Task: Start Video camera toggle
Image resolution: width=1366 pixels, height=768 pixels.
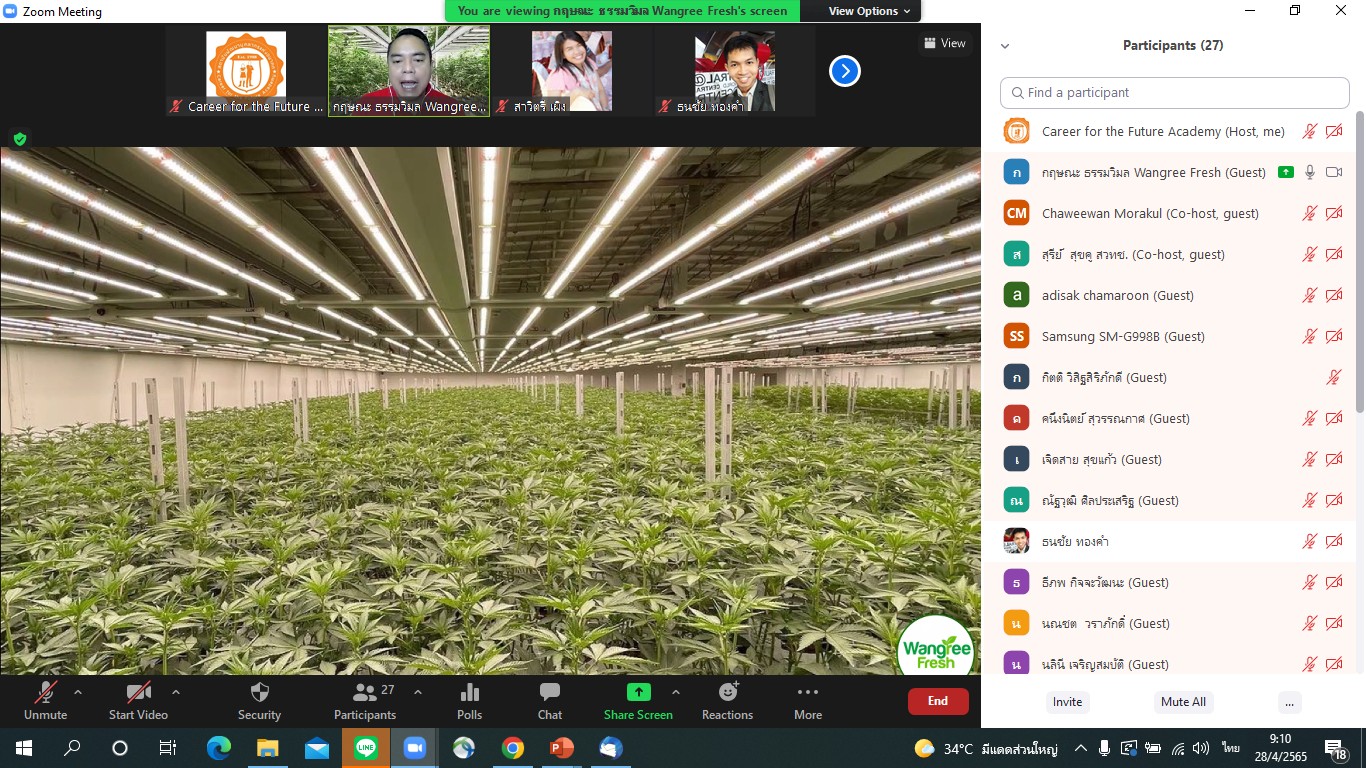Action: coord(138,693)
